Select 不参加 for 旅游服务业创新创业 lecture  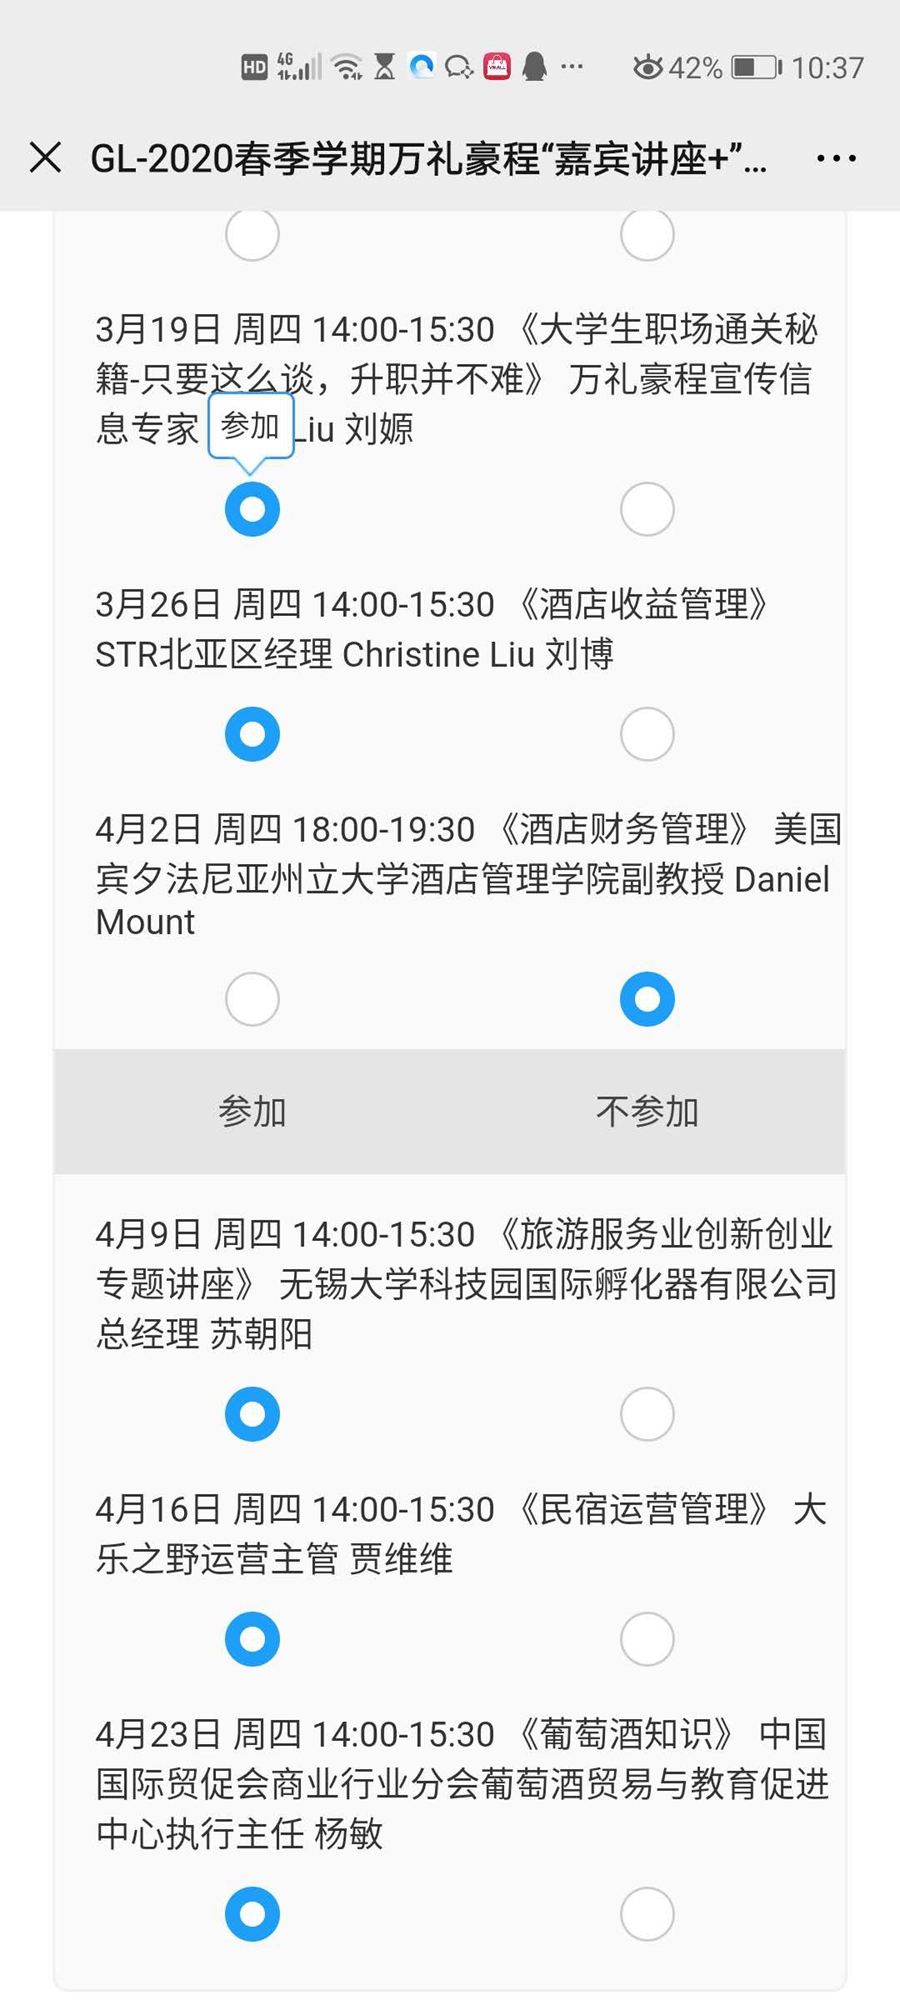click(x=647, y=1414)
